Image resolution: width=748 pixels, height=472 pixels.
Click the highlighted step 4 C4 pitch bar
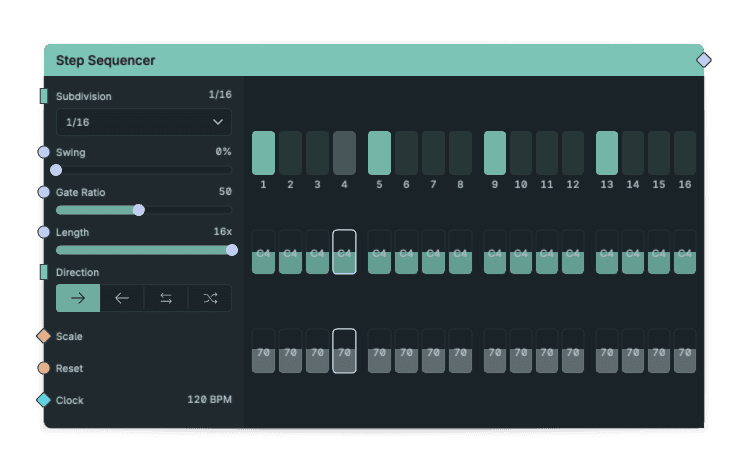tap(344, 252)
